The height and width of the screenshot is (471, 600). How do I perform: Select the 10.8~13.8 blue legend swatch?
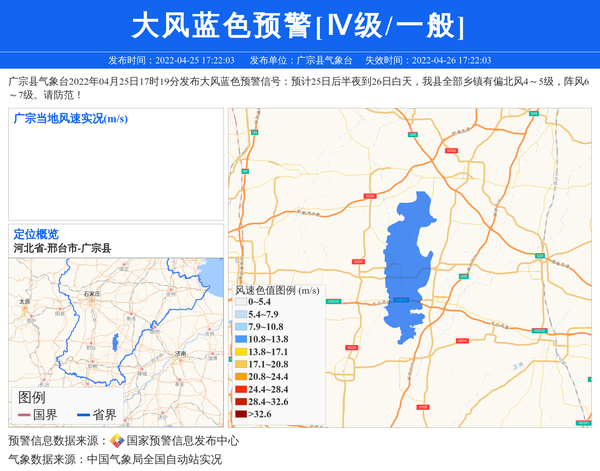tap(240, 340)
